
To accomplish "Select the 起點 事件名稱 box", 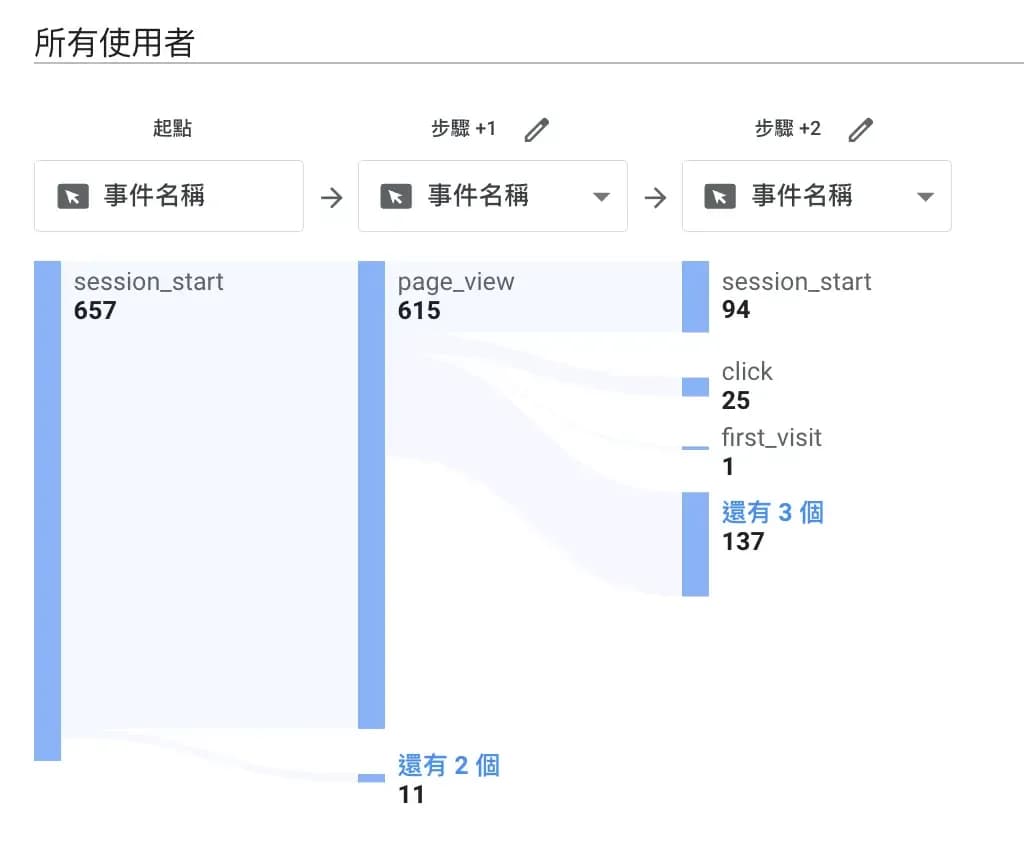I will (168, 196).
